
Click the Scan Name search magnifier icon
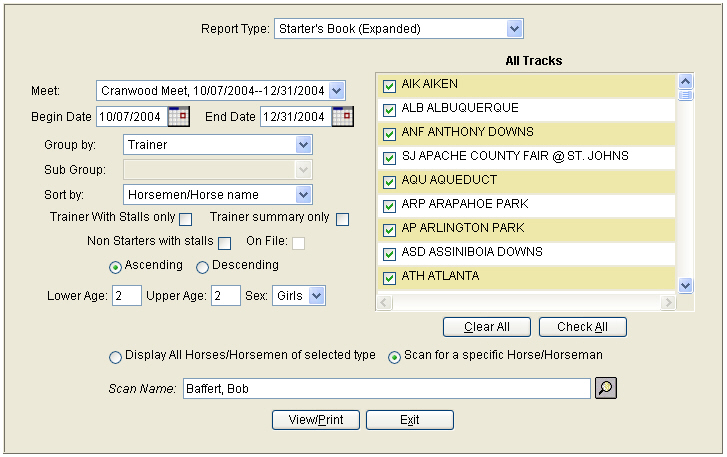(606, 388)
